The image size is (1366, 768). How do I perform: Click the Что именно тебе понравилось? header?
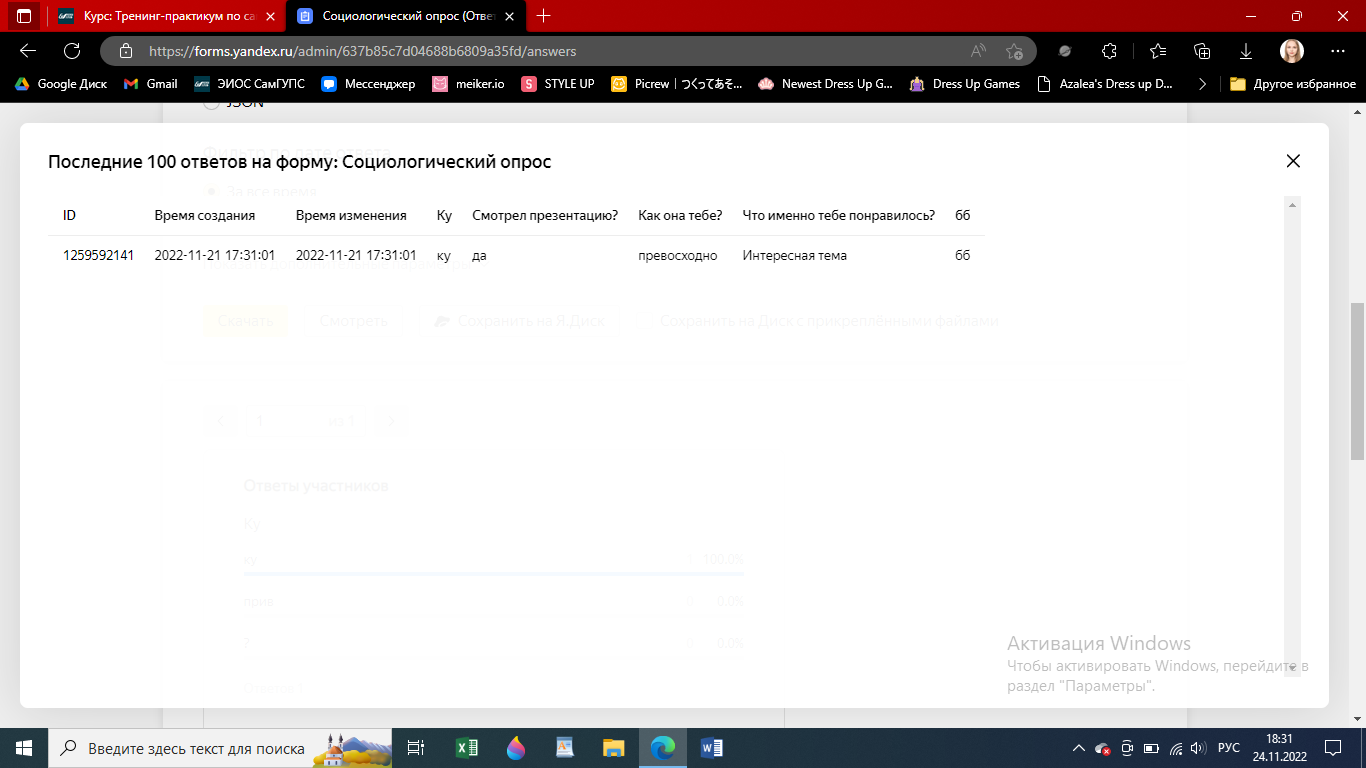pos(839,215)
